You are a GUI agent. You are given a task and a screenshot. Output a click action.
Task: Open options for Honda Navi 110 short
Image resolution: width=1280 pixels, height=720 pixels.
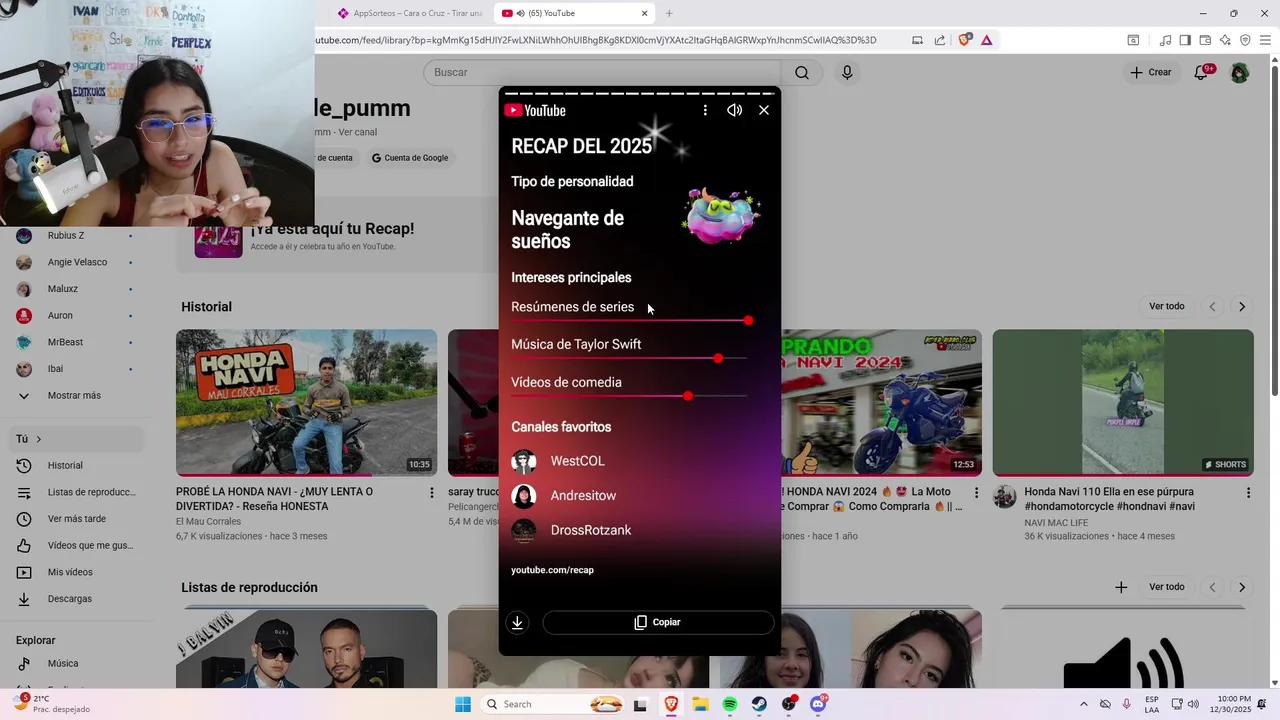(x=1248, y=493)
